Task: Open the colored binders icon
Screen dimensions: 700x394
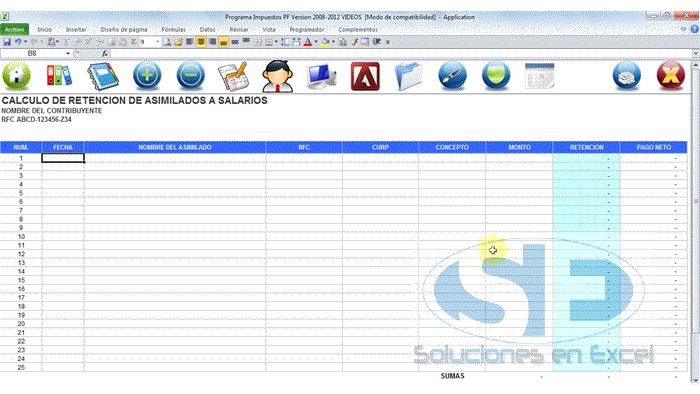Action: [59, 76]
